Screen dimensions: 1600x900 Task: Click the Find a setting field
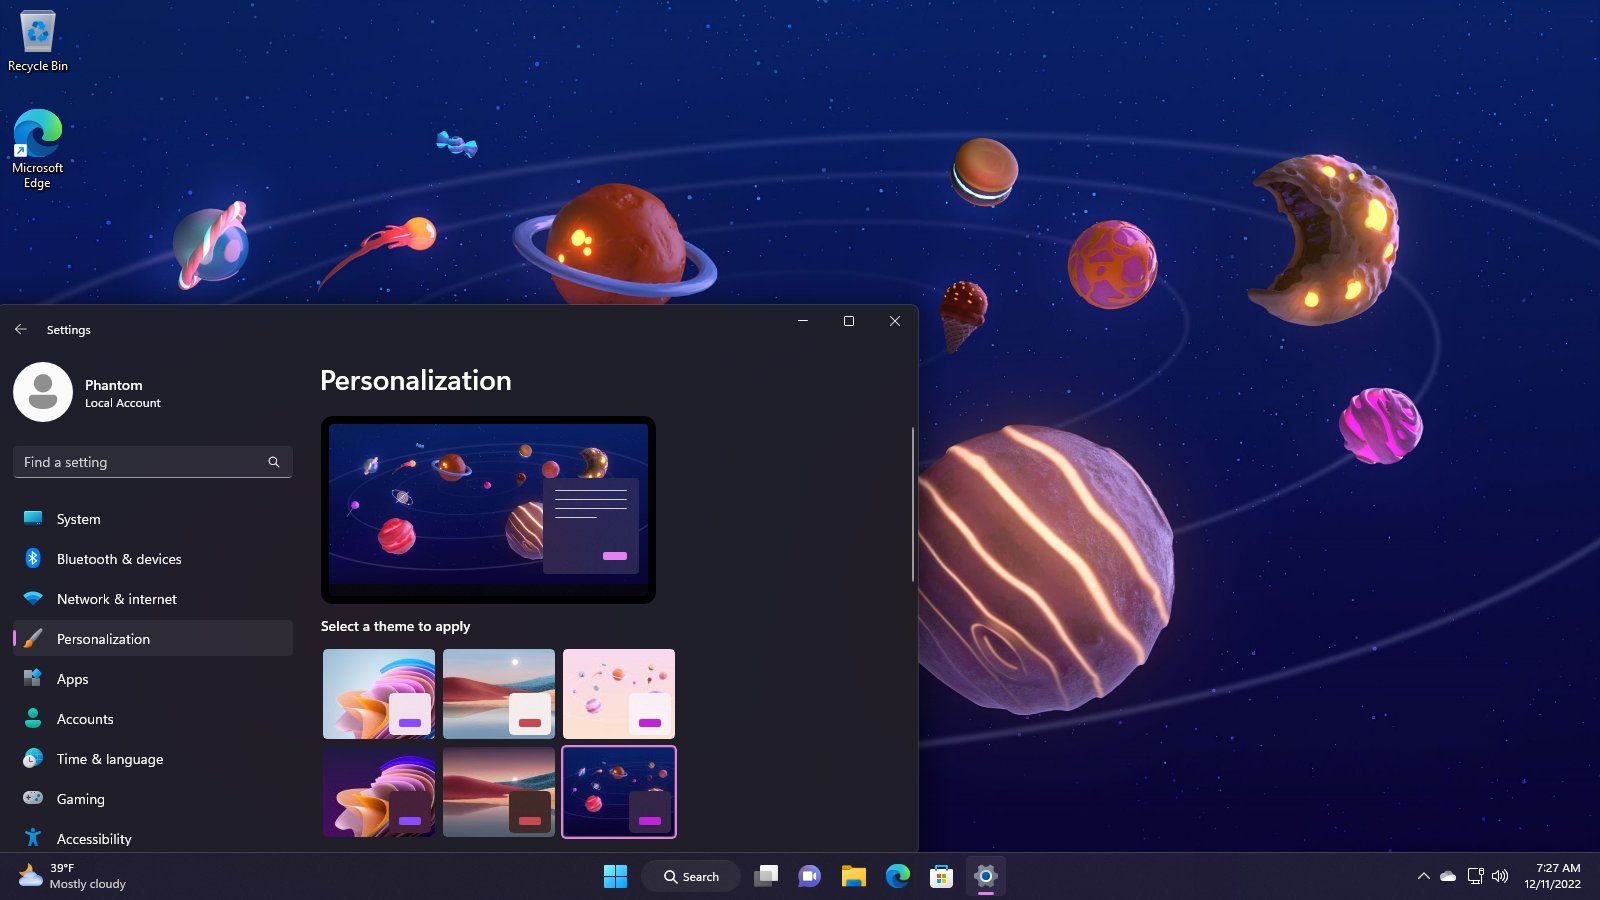pyautogui.click(x=140, y=462)
